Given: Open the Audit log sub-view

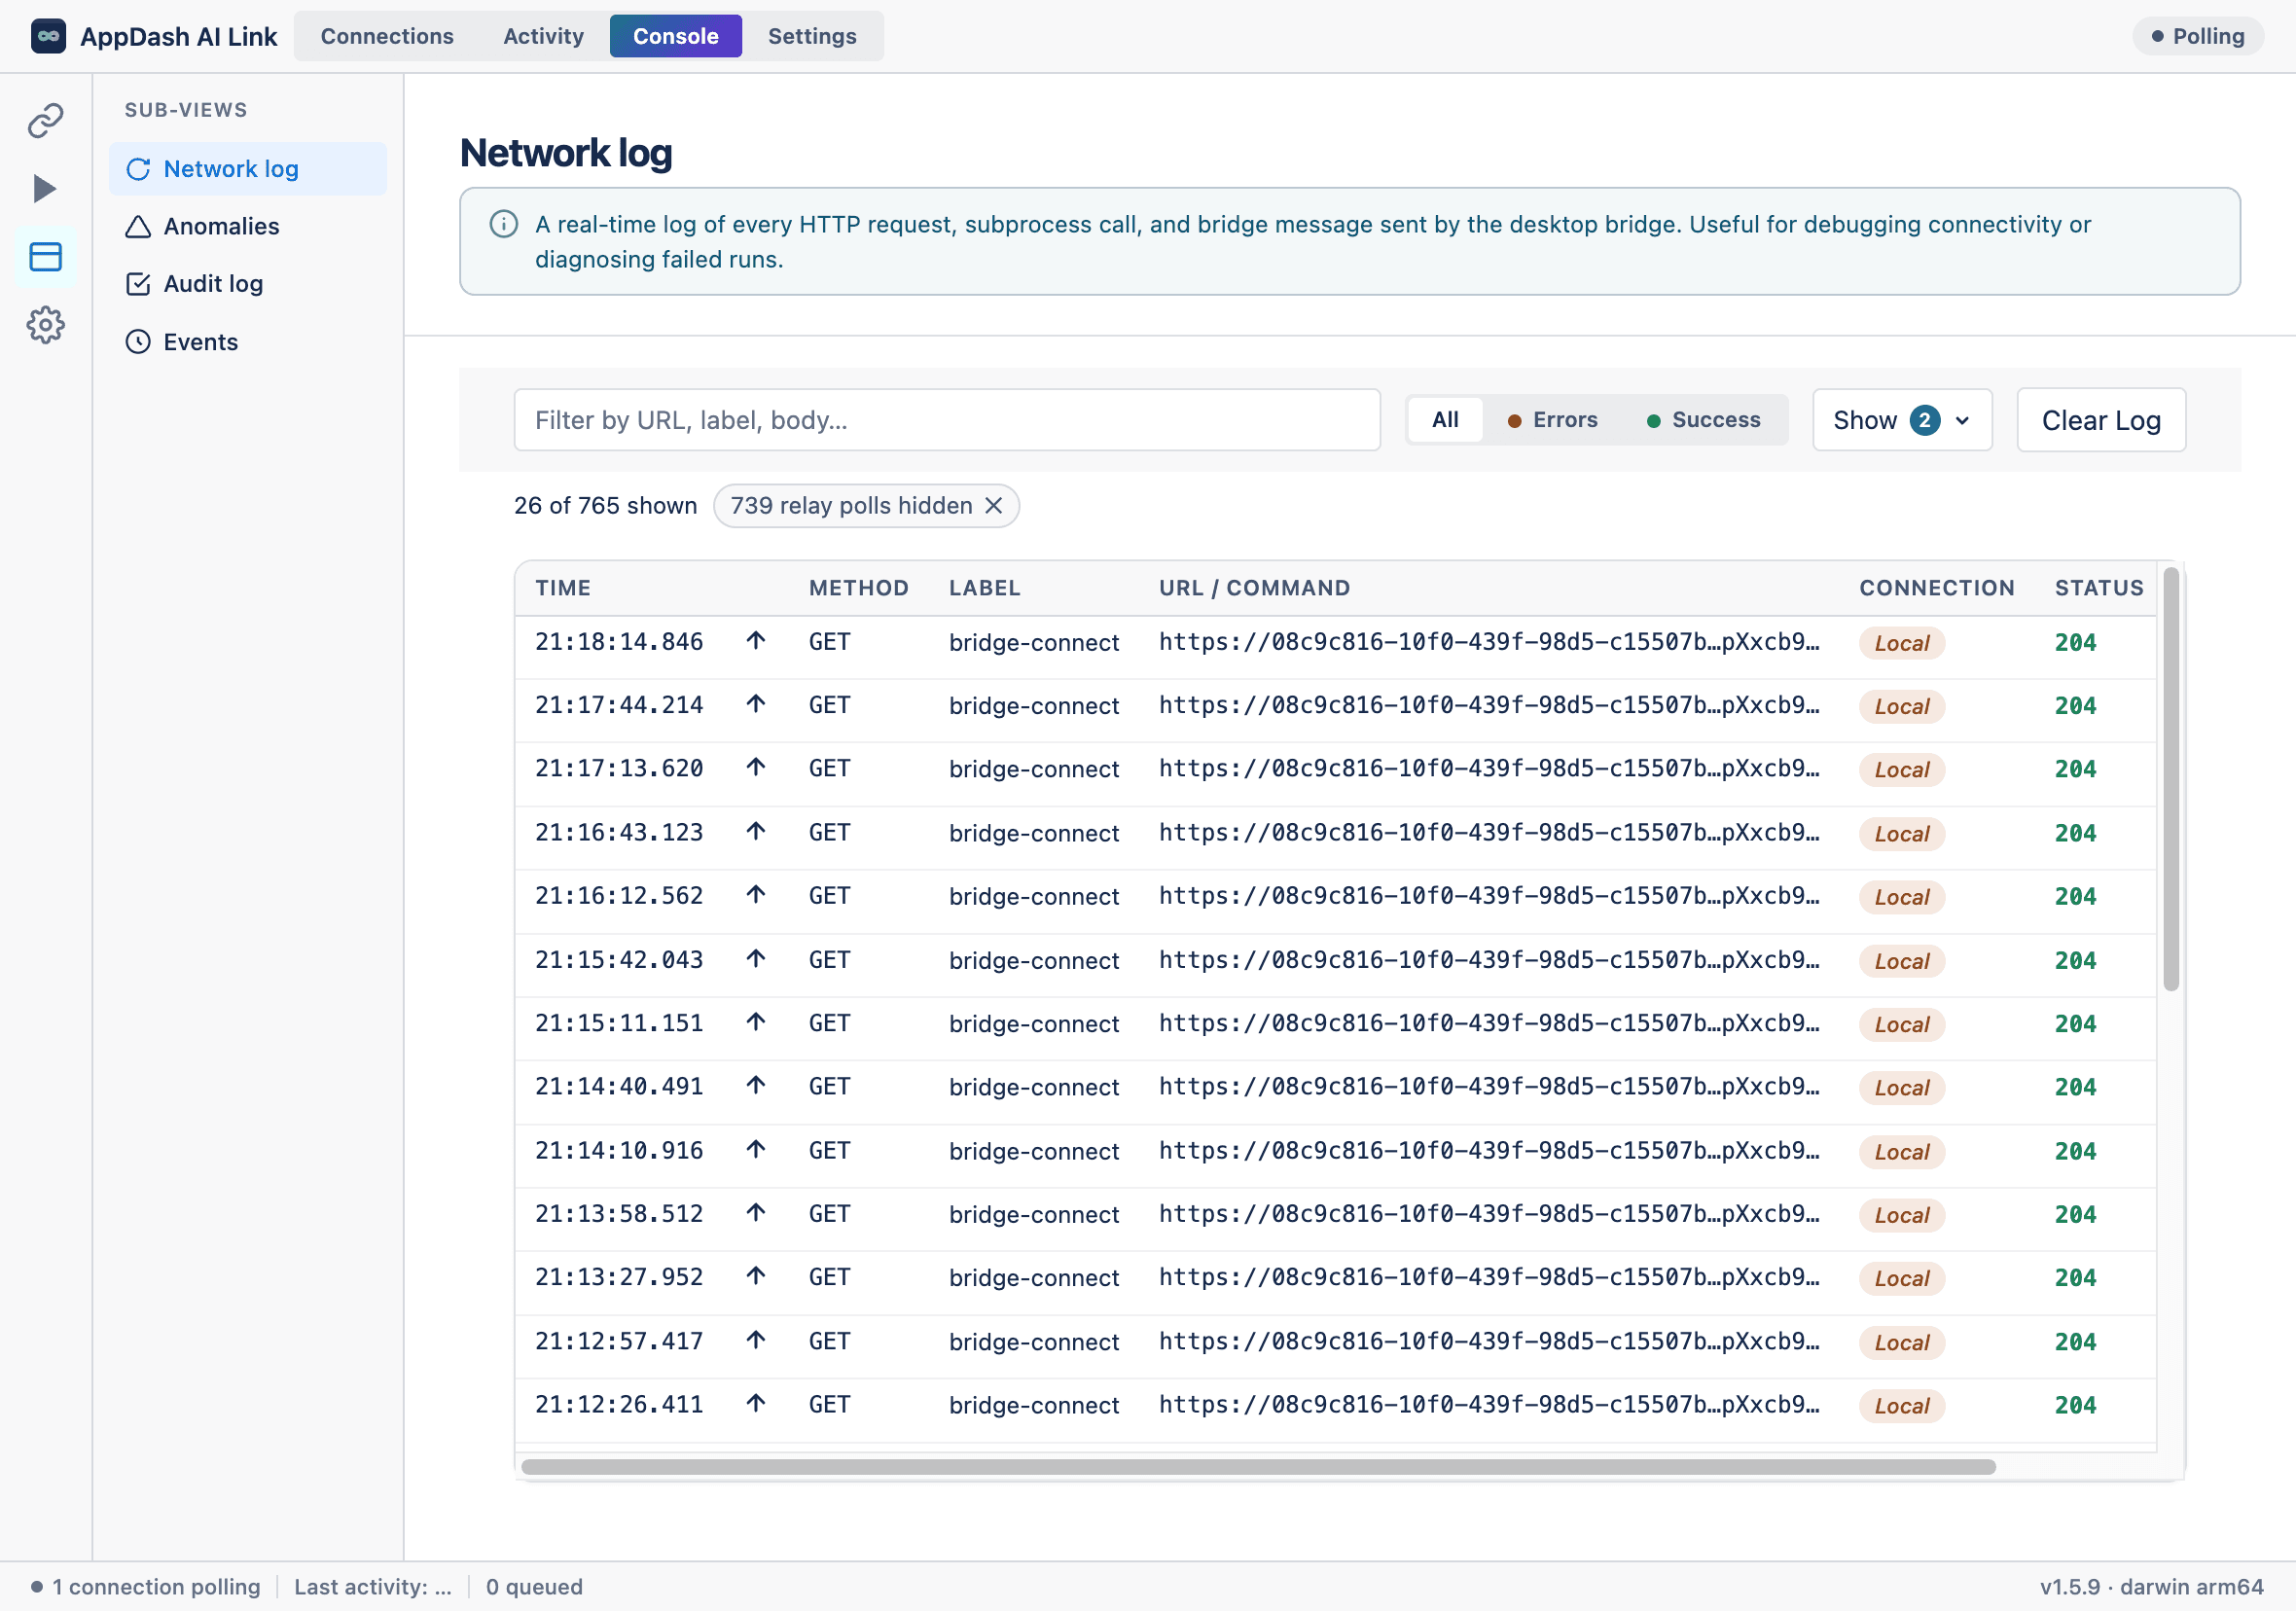Looking at the screenshot, I should click(248, 284).
